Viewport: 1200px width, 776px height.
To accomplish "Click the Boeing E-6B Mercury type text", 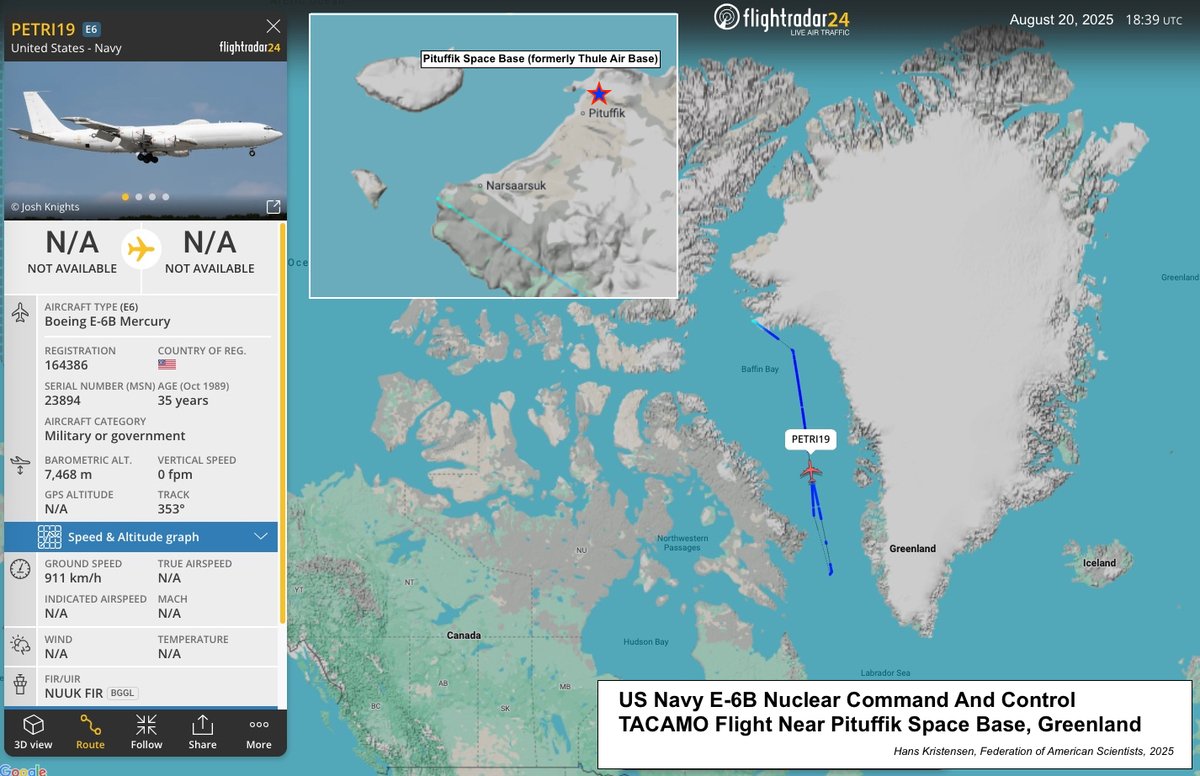I will click(x=108, y=321).
